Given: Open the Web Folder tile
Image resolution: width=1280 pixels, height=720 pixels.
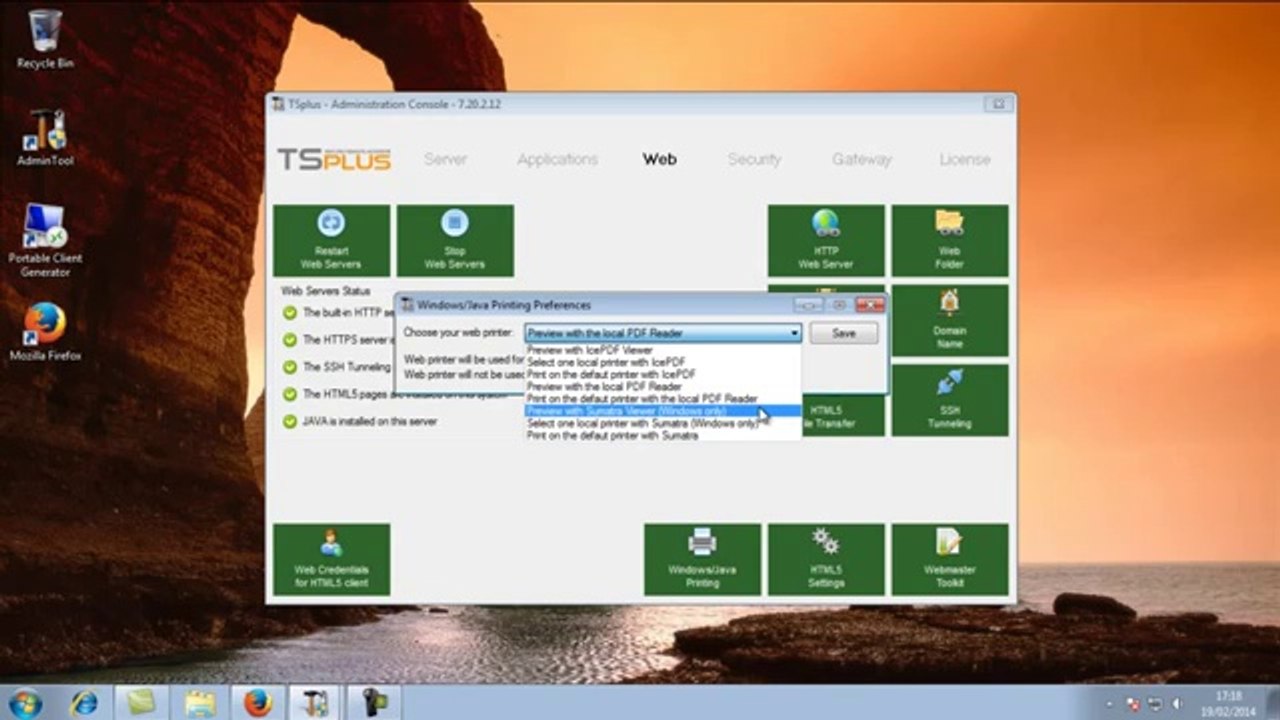Looking at the screenshot, I should [950, 241].
